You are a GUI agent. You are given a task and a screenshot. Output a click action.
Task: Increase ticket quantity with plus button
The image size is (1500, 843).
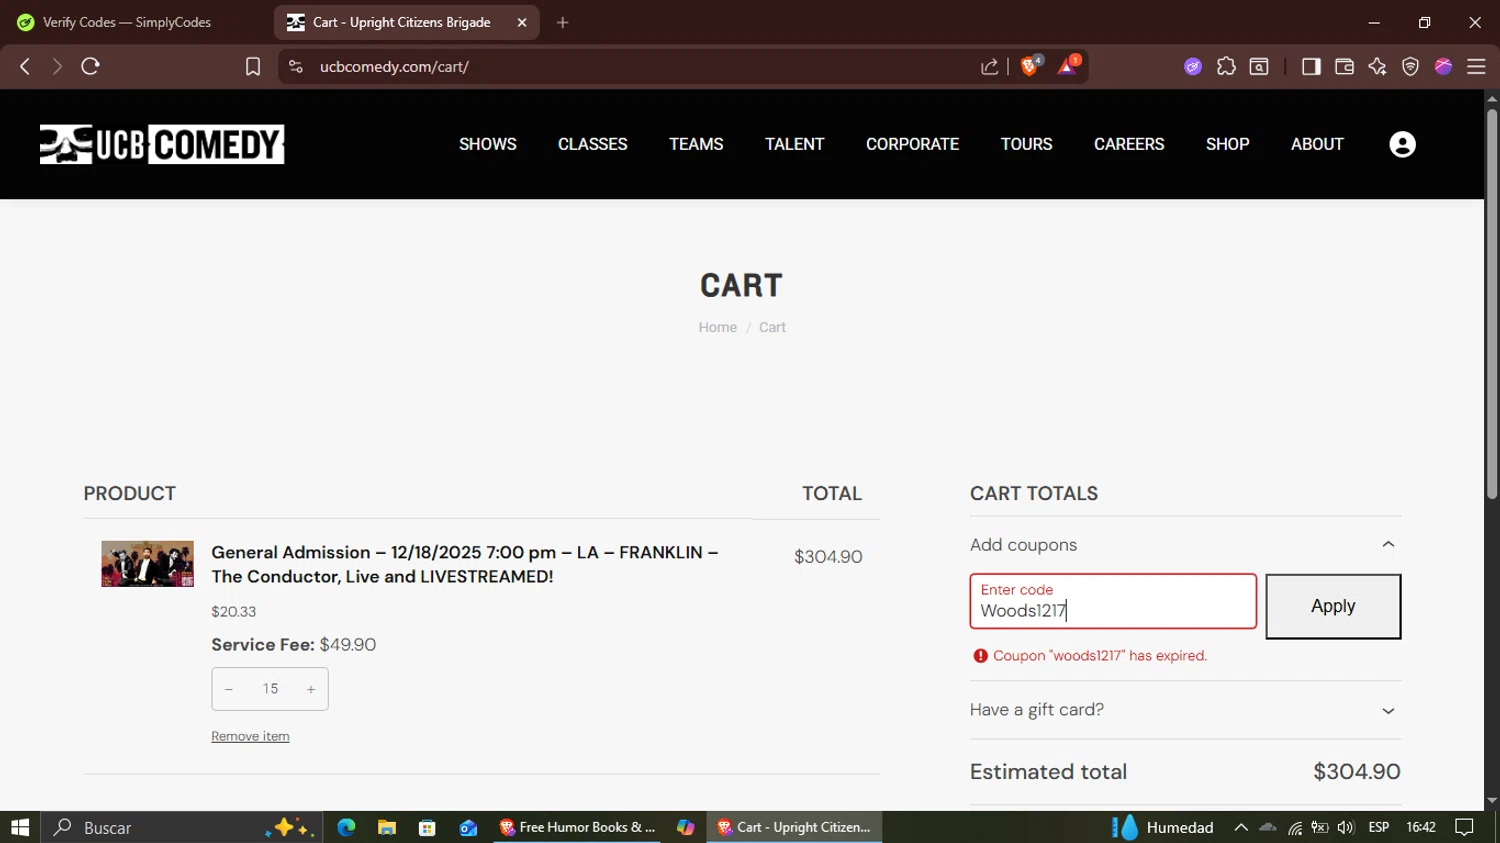tap(311, 689)
